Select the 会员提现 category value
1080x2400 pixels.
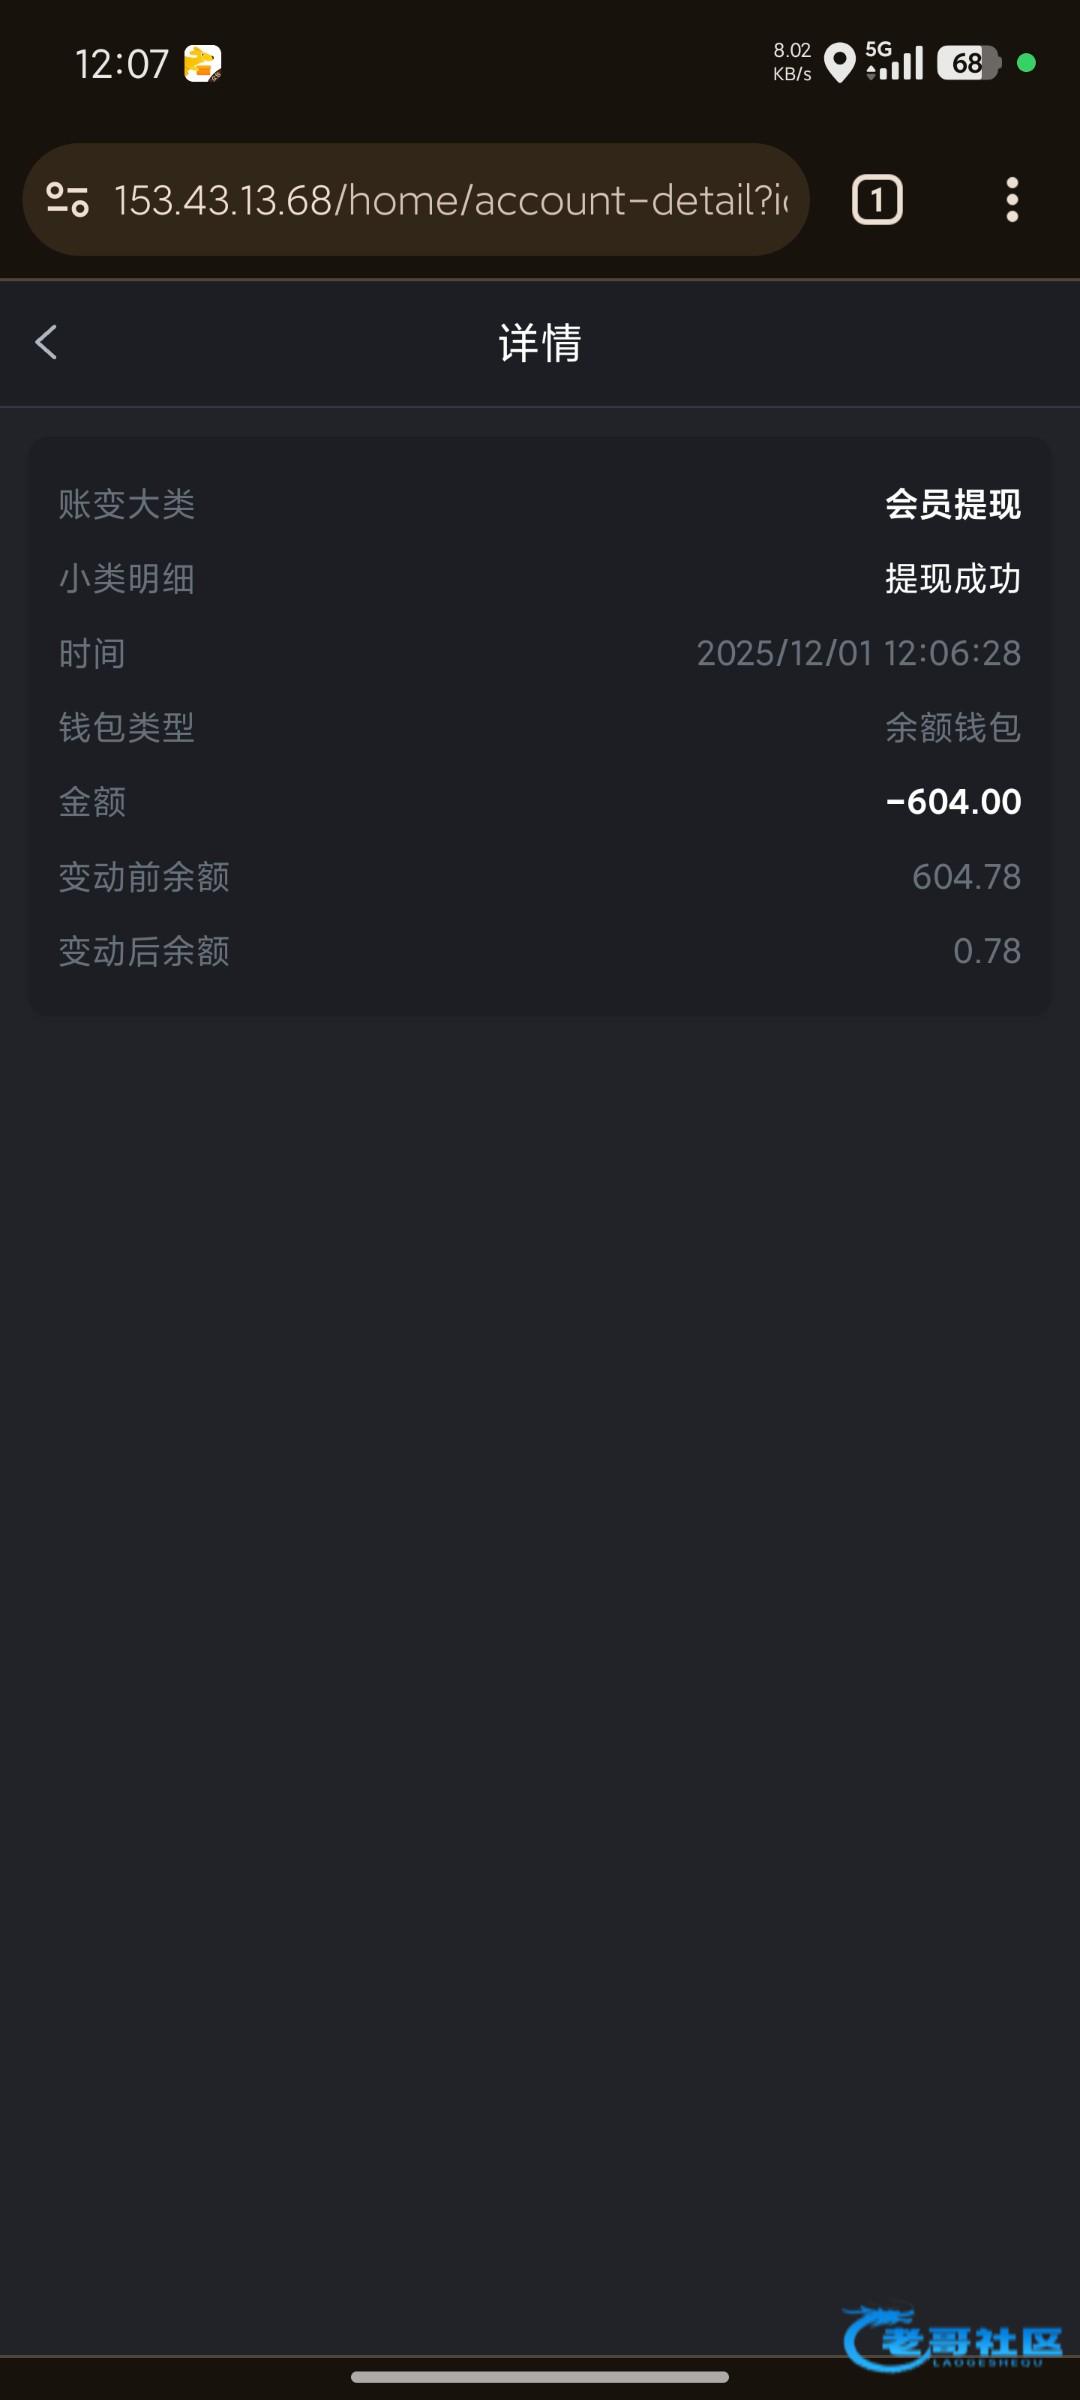pos(952,504)
